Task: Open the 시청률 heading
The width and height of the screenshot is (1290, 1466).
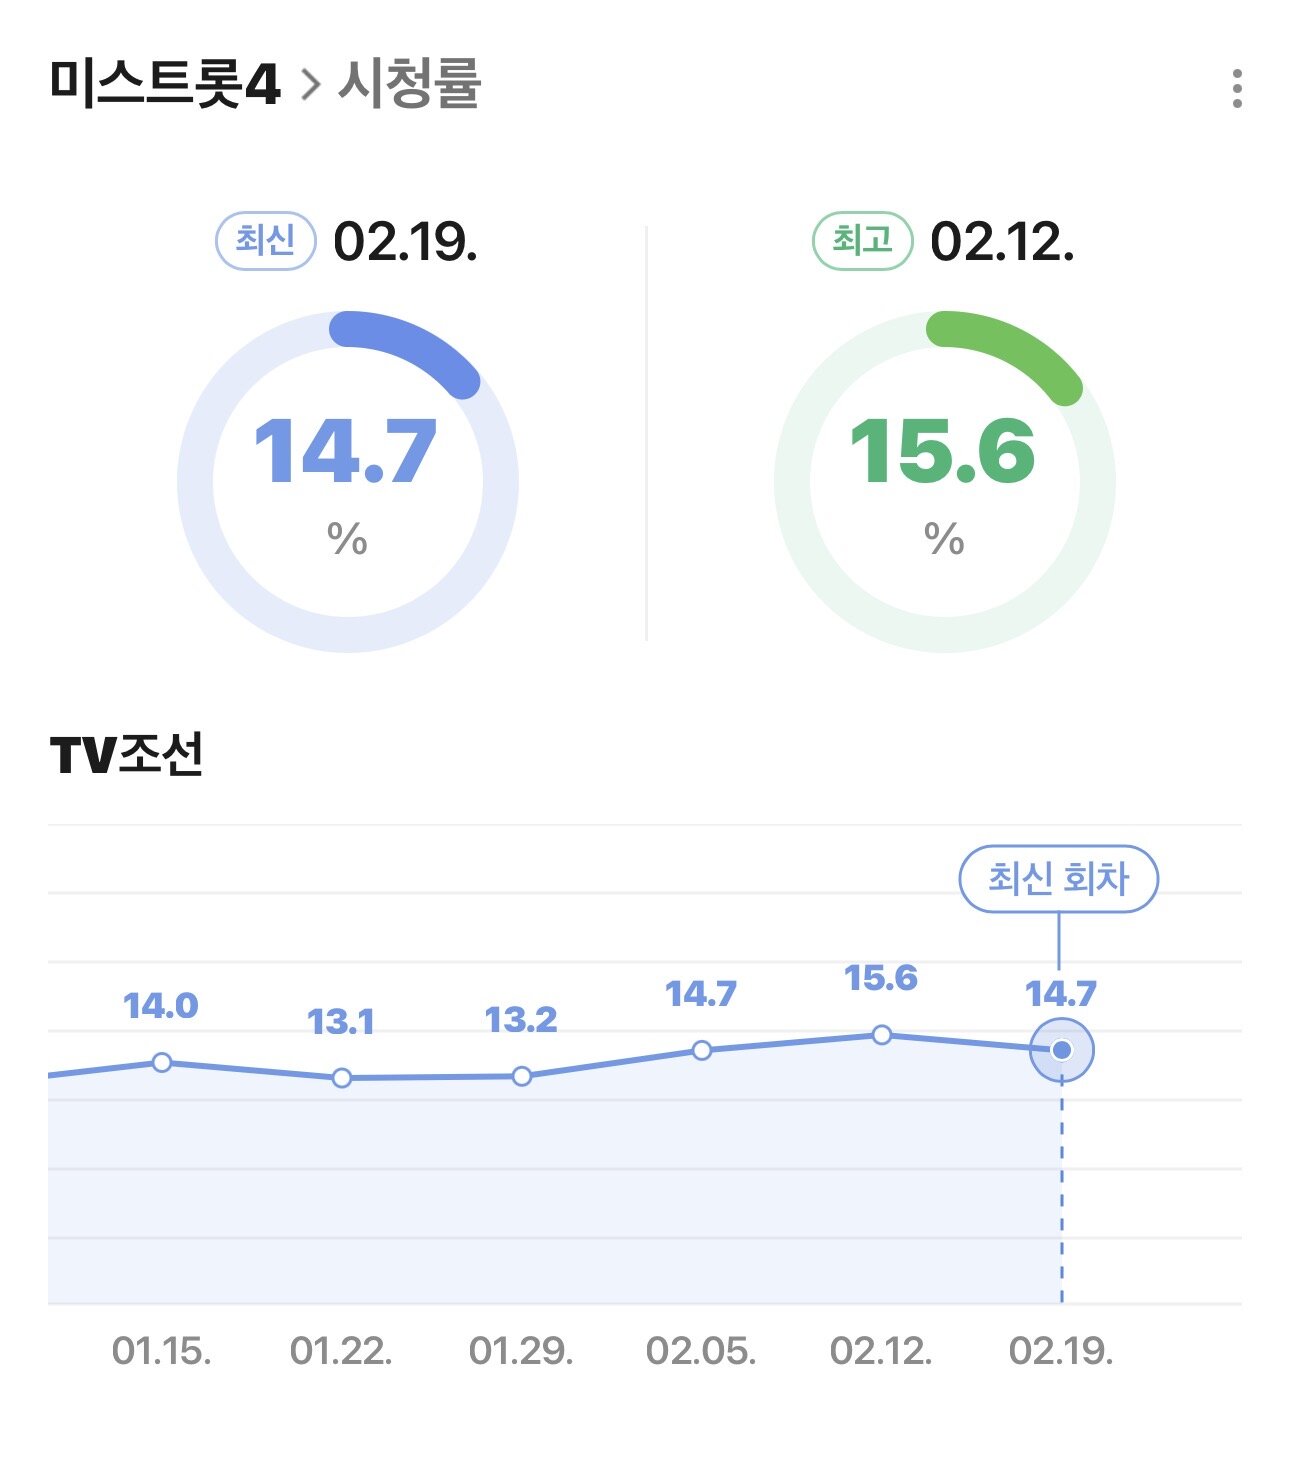Action: click(410, 84)
